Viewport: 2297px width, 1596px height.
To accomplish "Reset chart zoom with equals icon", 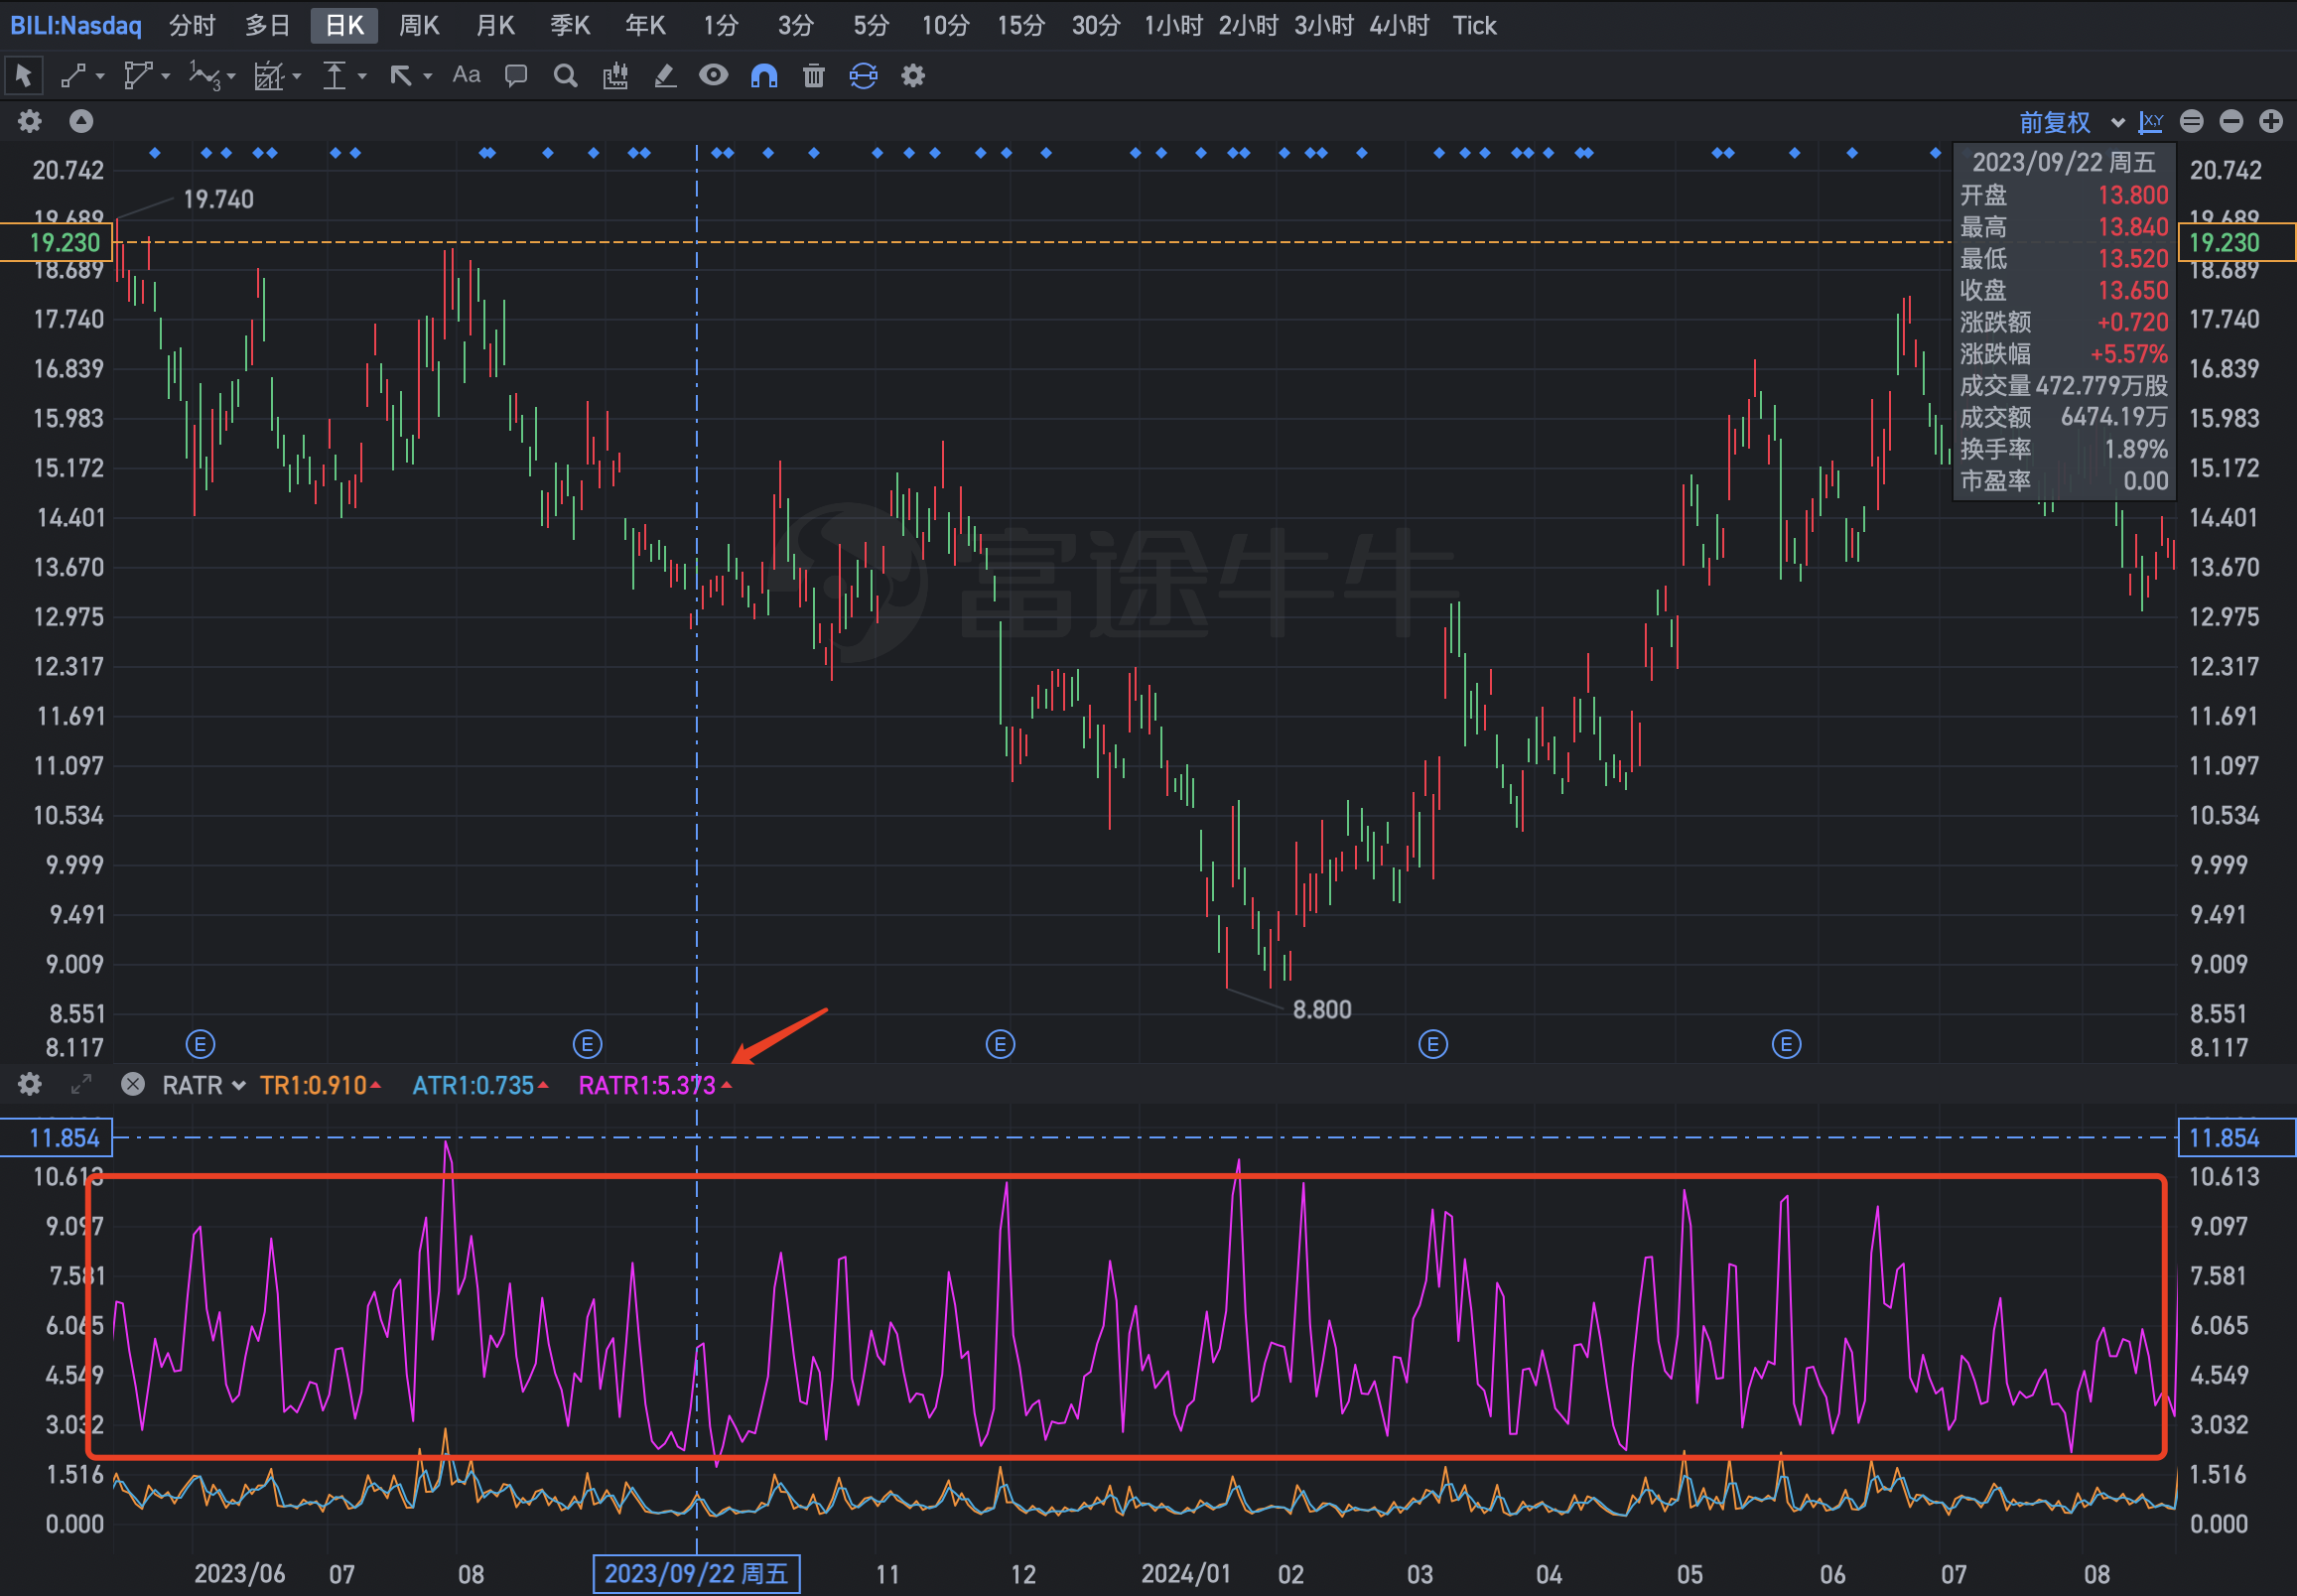I will pyautogui.click(x=2191, y=121).
